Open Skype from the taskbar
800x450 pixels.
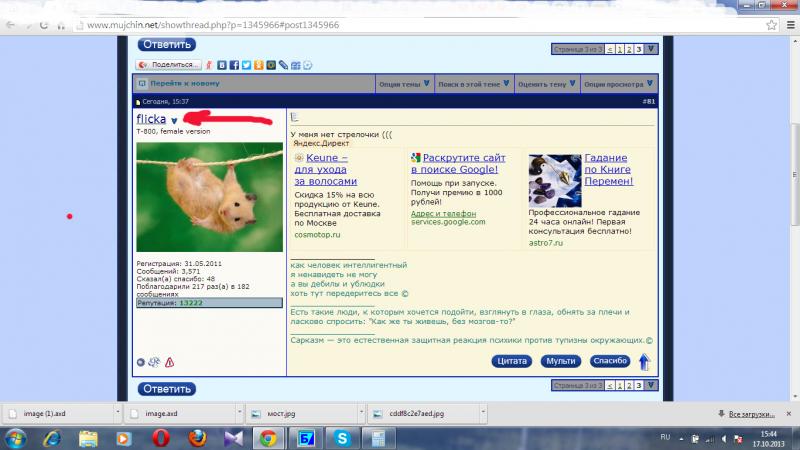[341, 437]
